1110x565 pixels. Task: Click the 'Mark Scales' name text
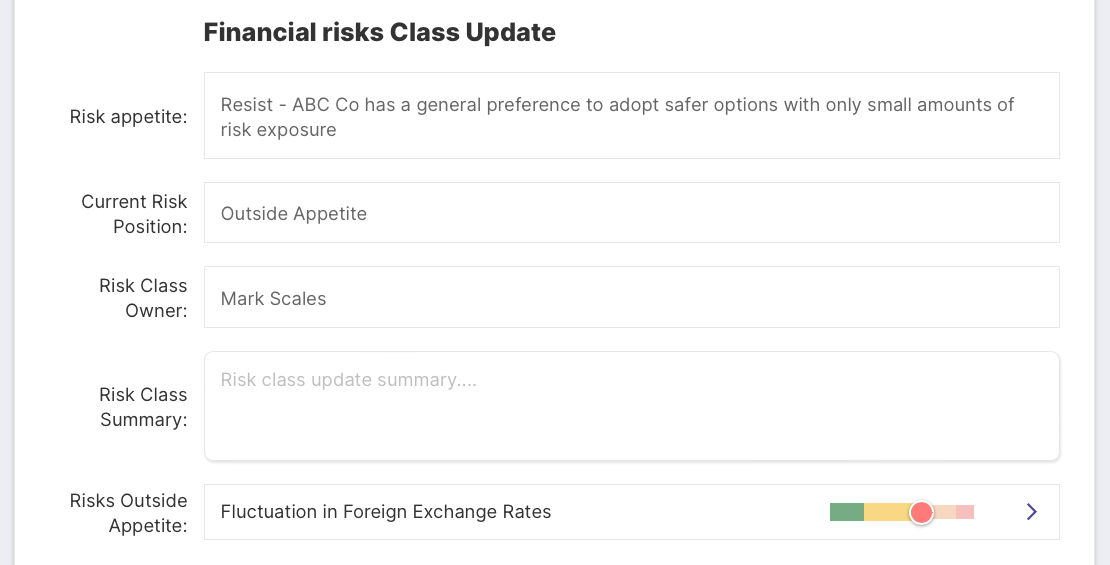pos(273,299)
